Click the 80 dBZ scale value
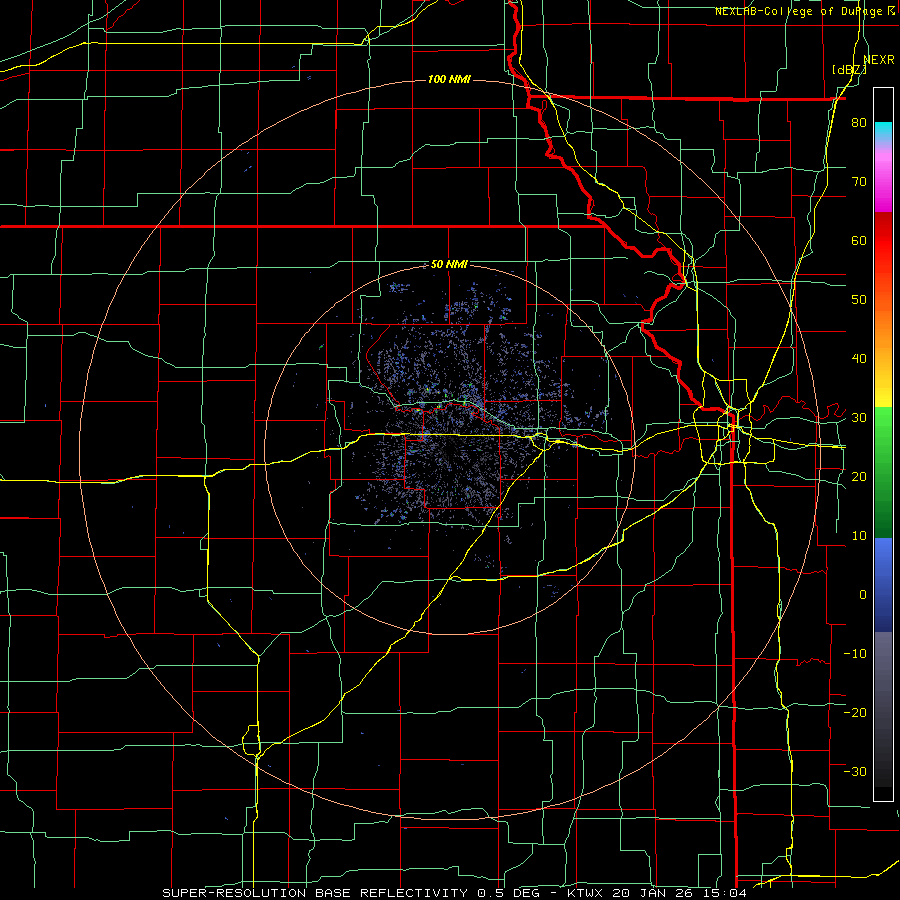 click(x=859, y=123)
